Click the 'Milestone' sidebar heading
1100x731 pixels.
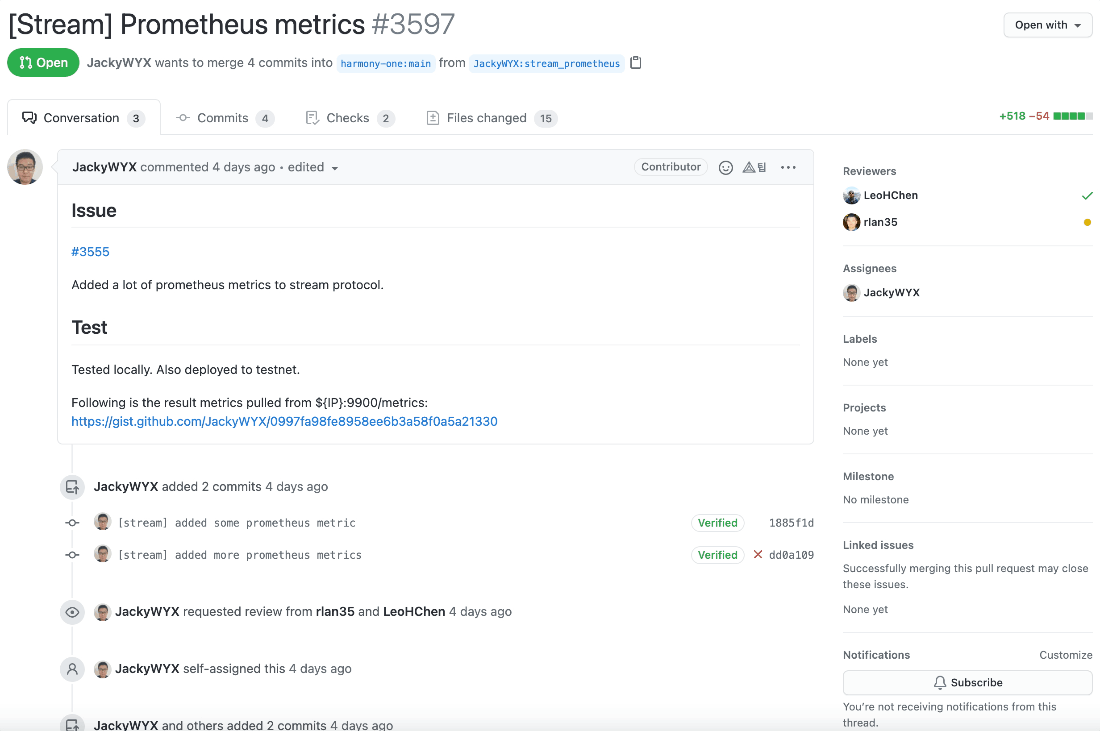868,476
